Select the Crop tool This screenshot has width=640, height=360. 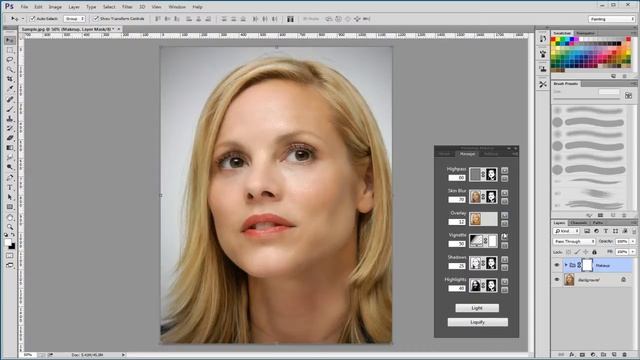[x=10, y=79]
